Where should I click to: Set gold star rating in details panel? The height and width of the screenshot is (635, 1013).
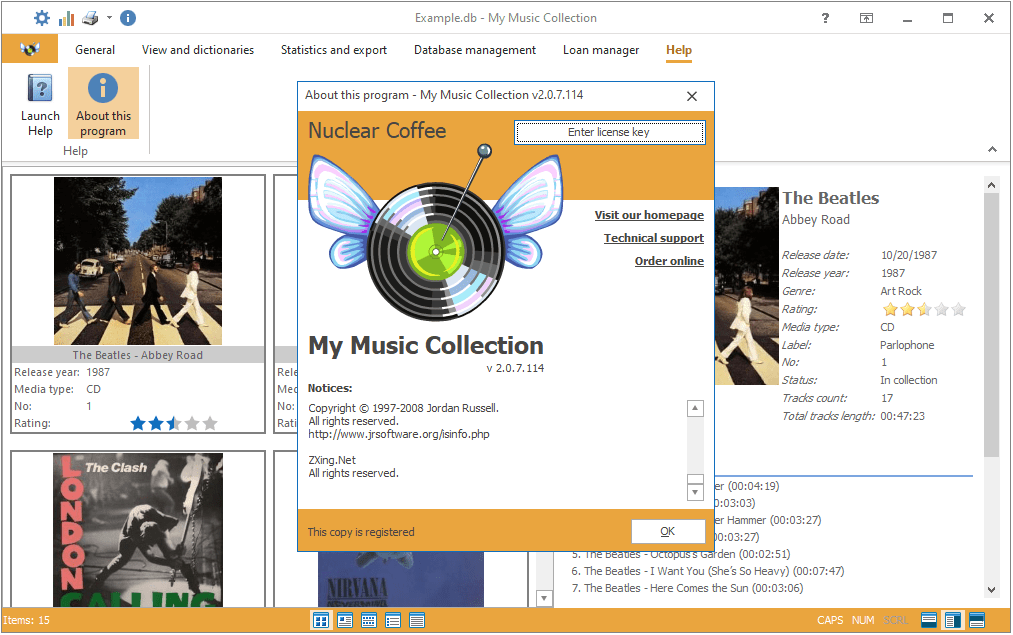tap(924, 309)
